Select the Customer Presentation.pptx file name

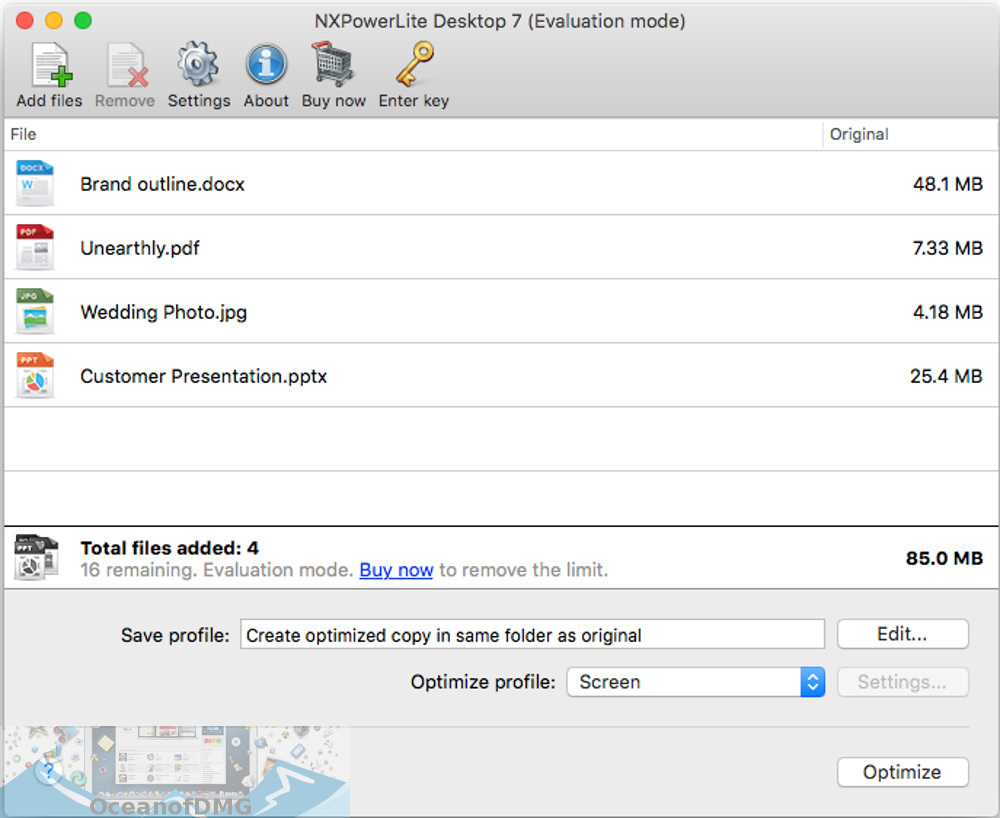[203, 376]
